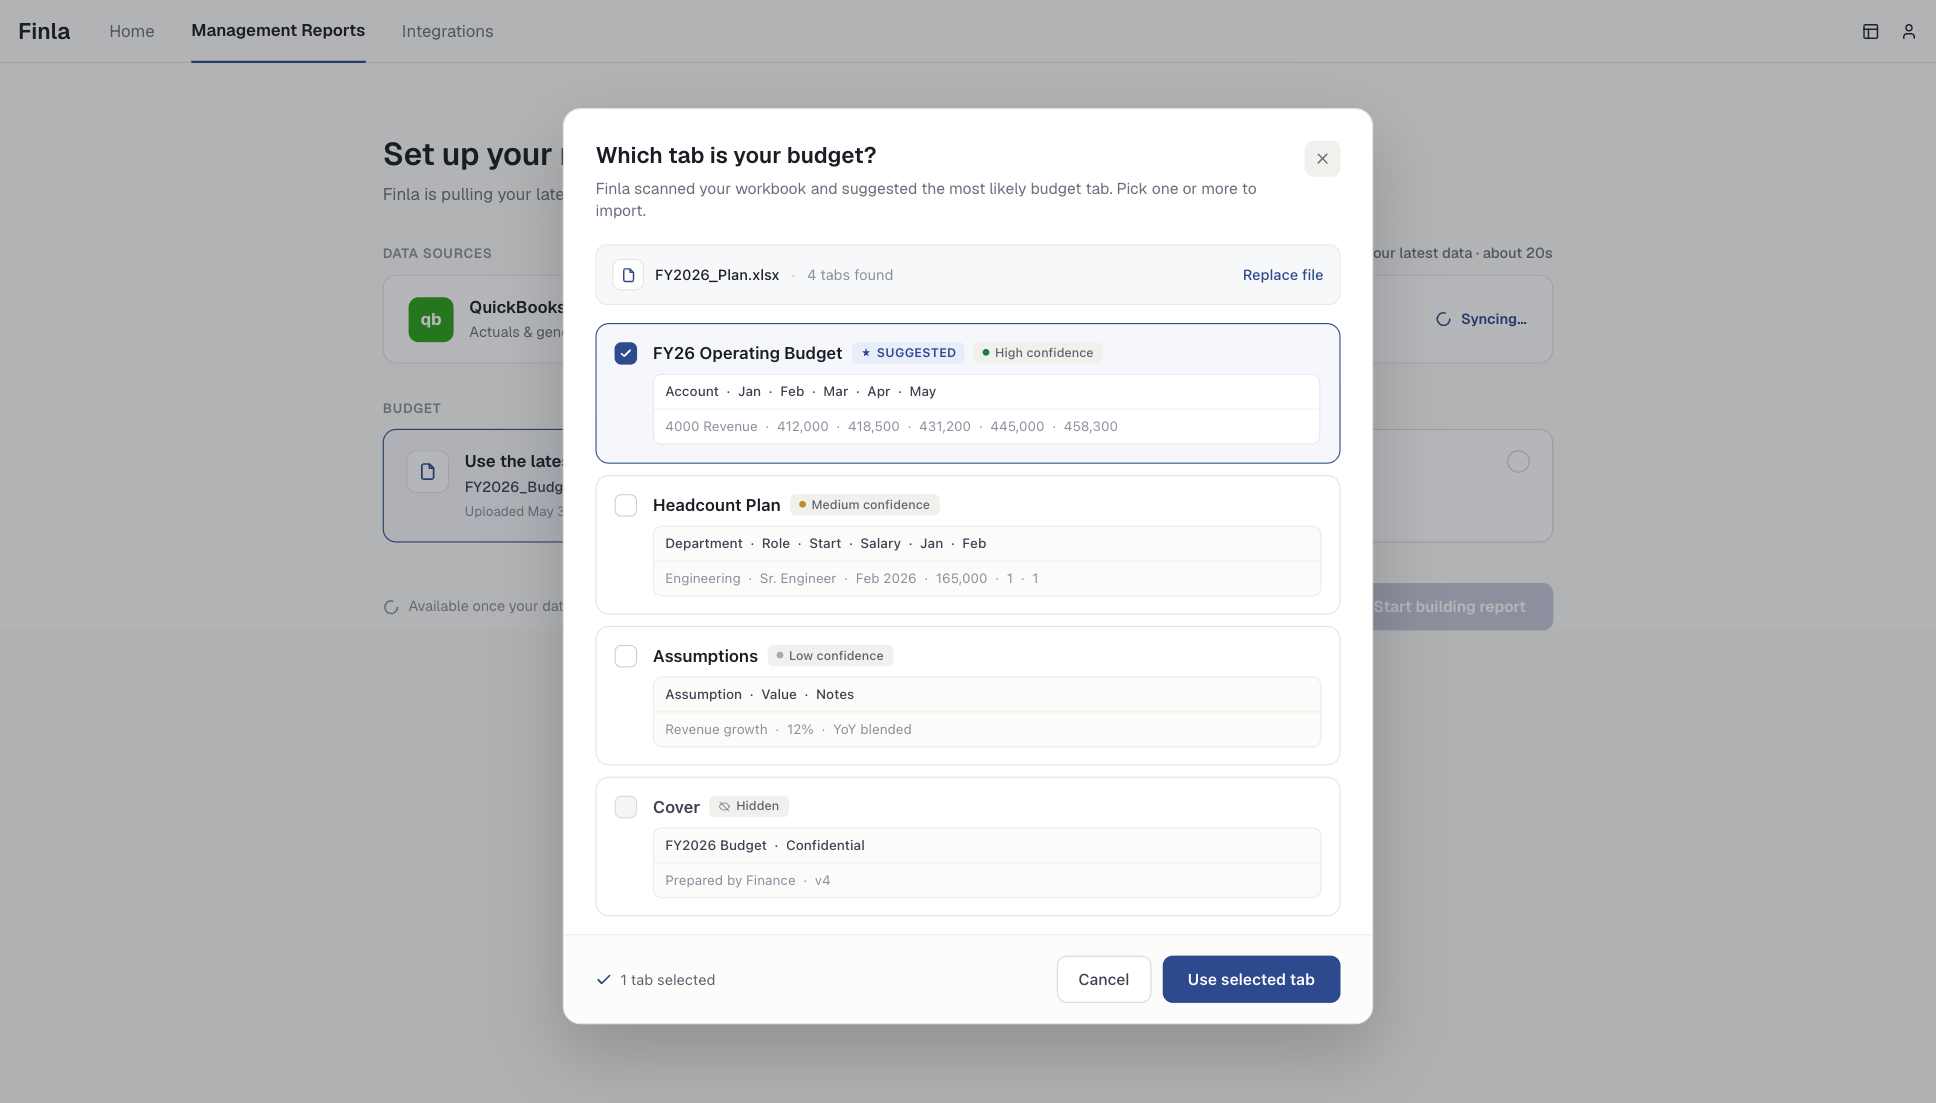Open the Integrations nav item
1936x1103 pixels.
pyautogui.click(x=447, y=31)
